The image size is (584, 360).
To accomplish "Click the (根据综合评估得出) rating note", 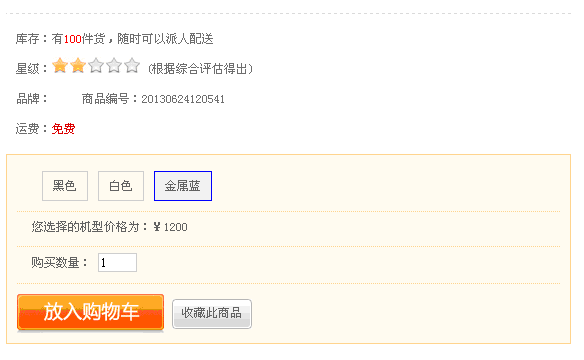I will tap(200, 69).
